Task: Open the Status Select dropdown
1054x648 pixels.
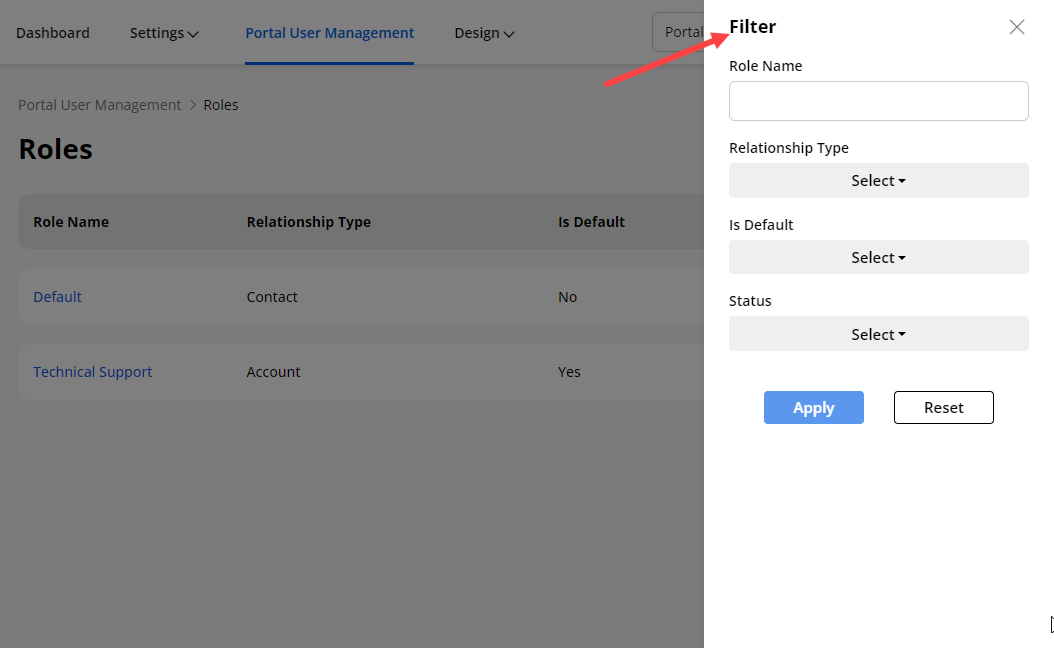Action: [x=878, y=335]
